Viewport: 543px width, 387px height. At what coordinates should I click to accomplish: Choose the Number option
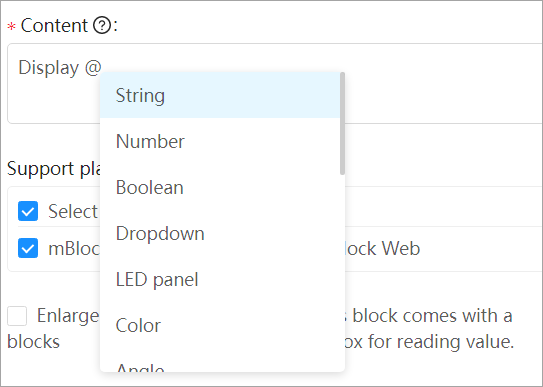click(220, 141)
